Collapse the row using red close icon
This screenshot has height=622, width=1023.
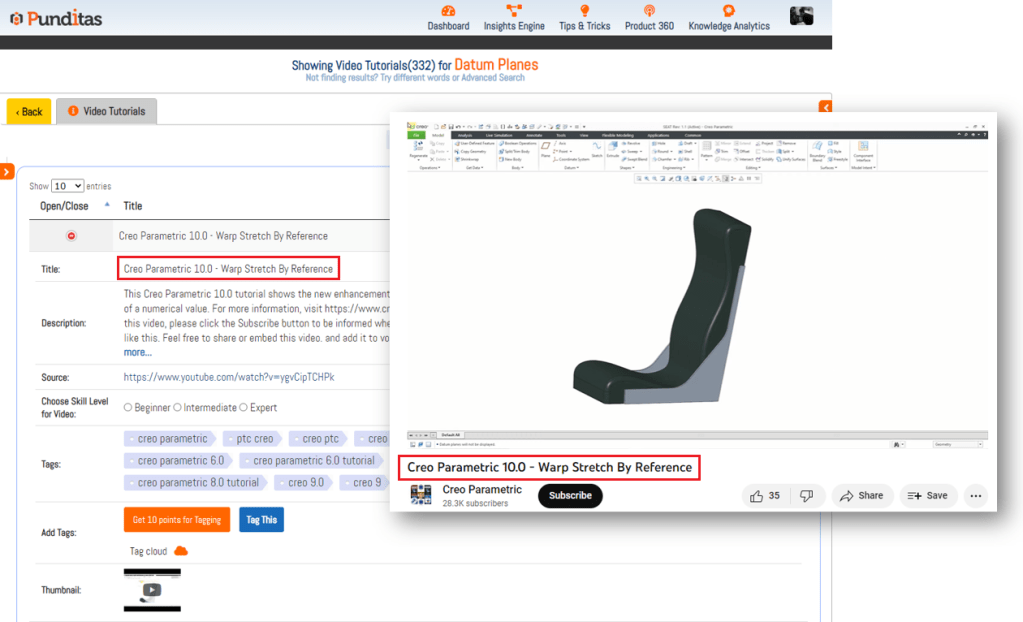(71, 236)
